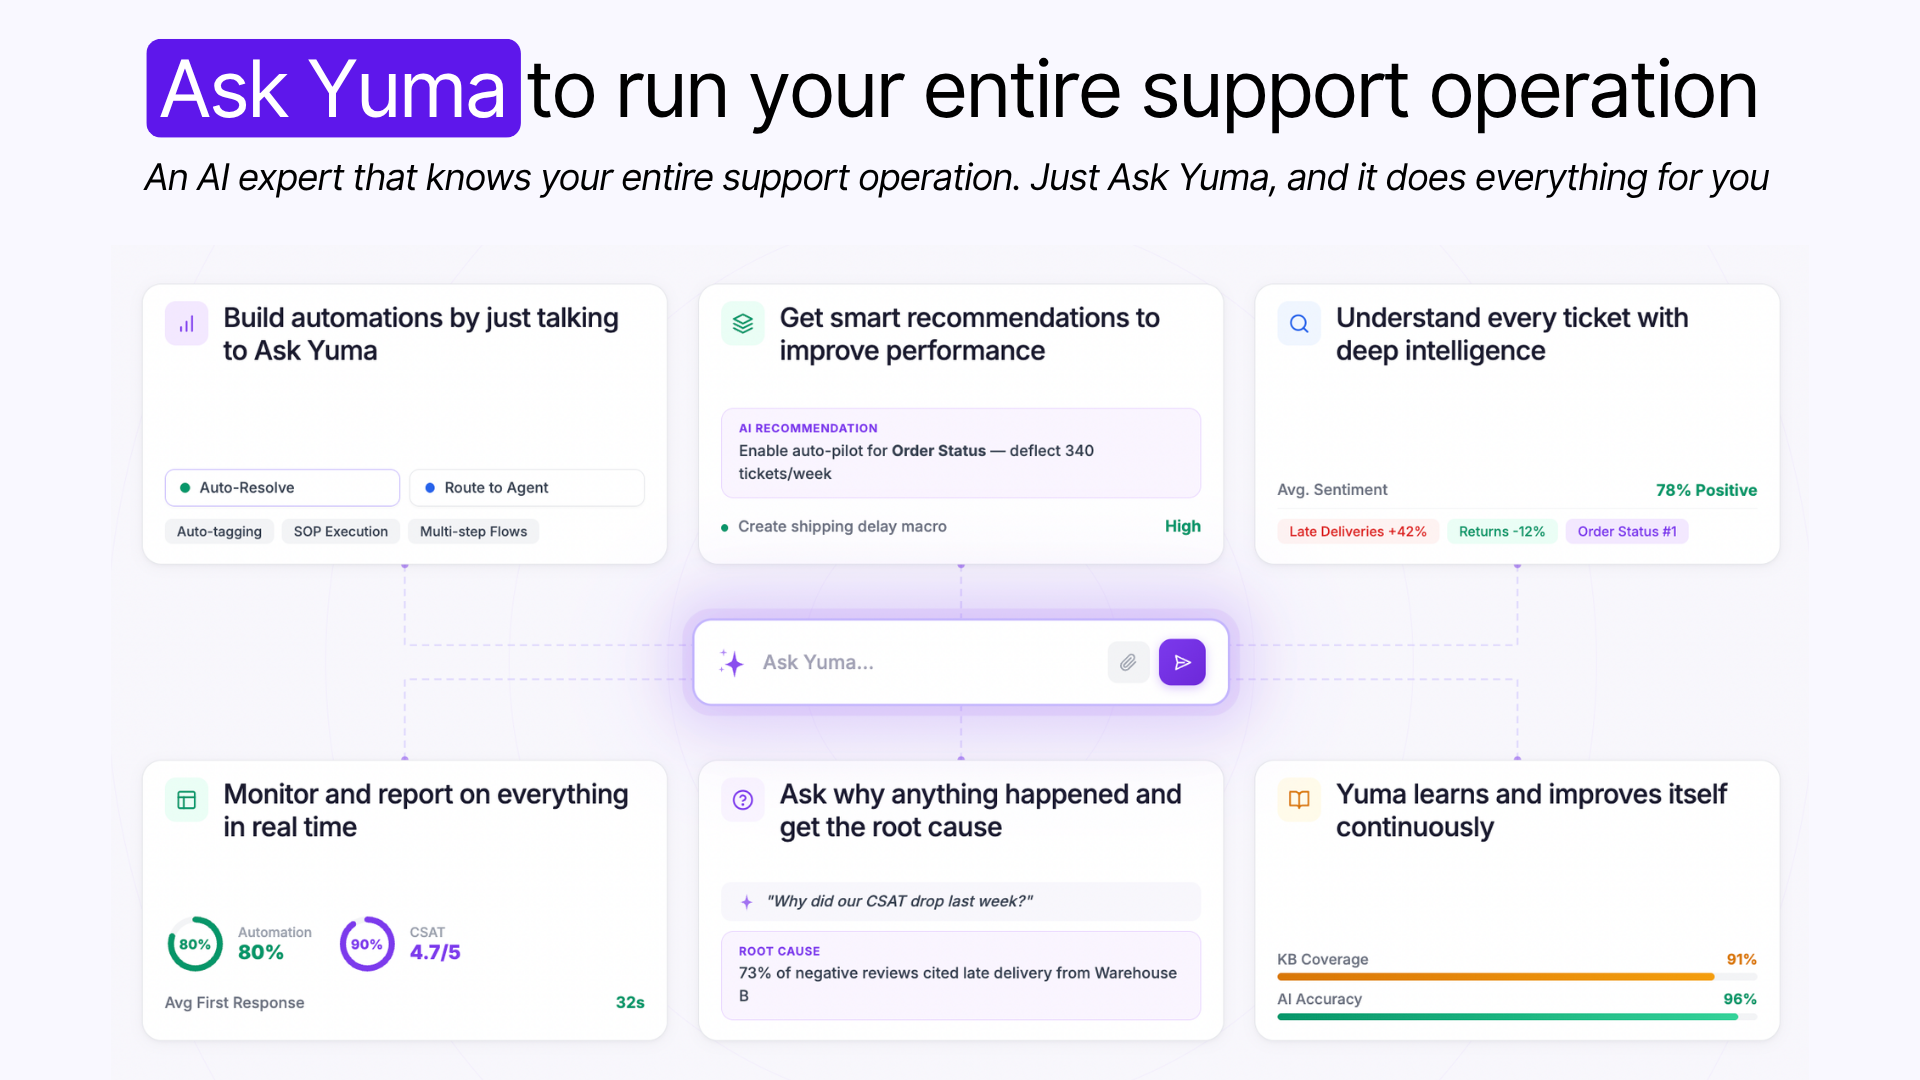Click the bar chart icon beside Build automations

tap(187, 324)
